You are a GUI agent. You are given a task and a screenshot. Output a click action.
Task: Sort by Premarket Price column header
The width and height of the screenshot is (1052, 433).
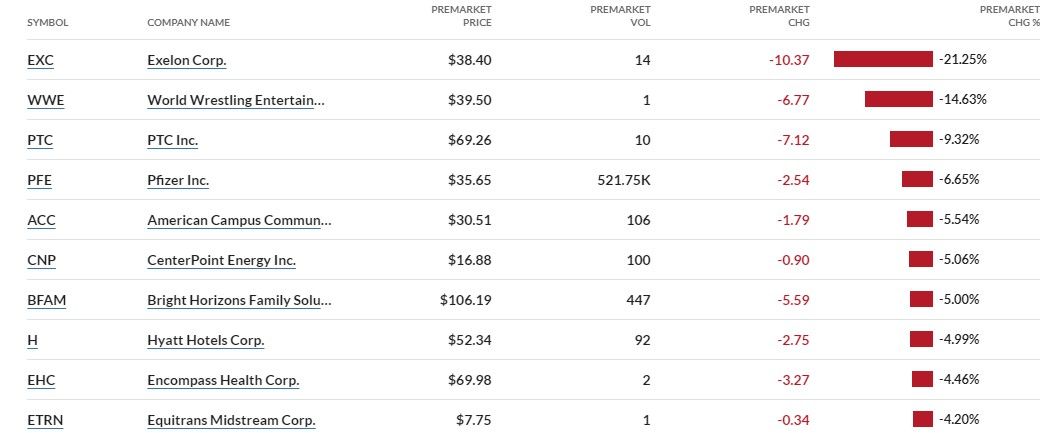pos(461,16)
